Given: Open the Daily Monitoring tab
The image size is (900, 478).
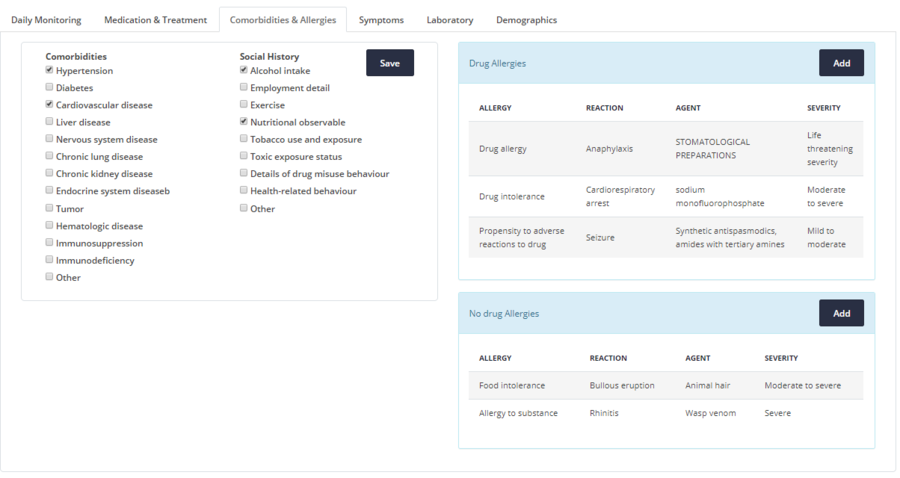Looking at the screenshot, I should pos(46,20).
